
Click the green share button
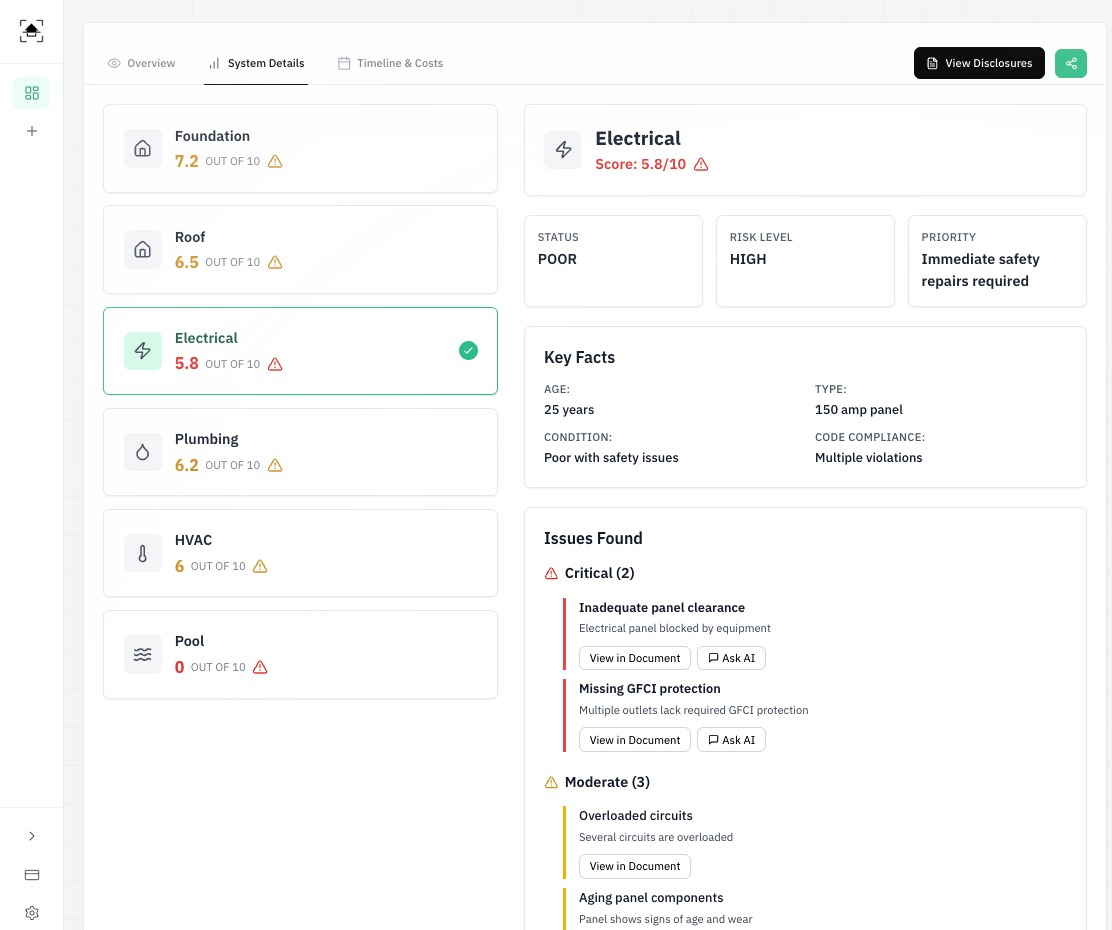click(x=1071, y=63)
